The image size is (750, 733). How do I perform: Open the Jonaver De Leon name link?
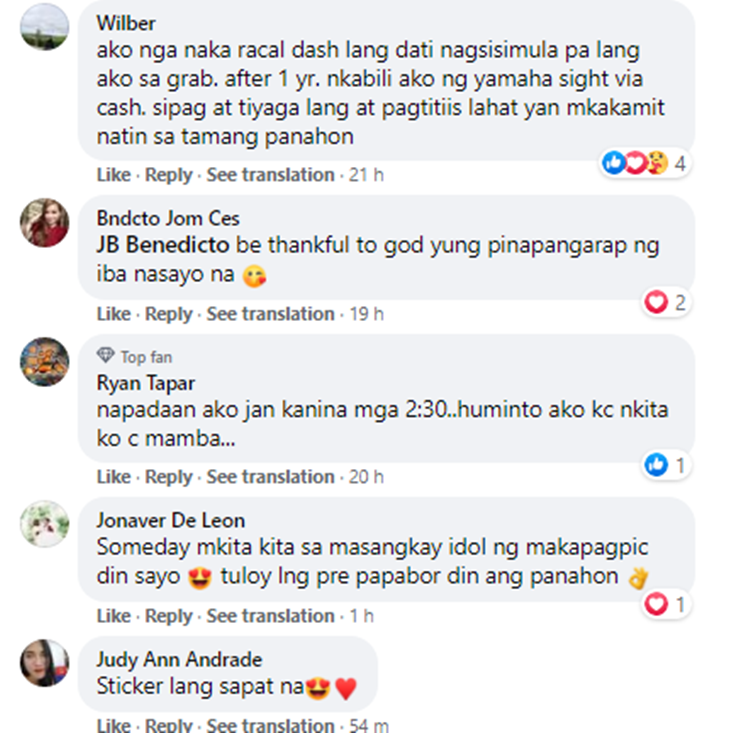pos(171,521)
